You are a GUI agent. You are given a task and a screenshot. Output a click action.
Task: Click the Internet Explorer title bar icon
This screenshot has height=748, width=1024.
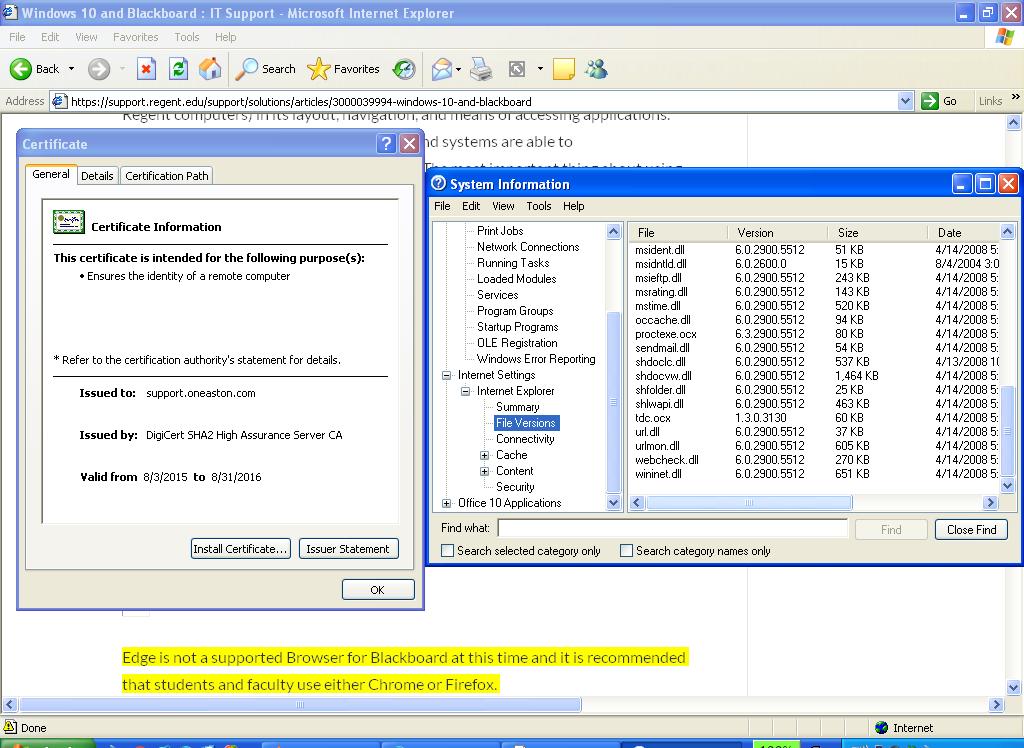10,12
